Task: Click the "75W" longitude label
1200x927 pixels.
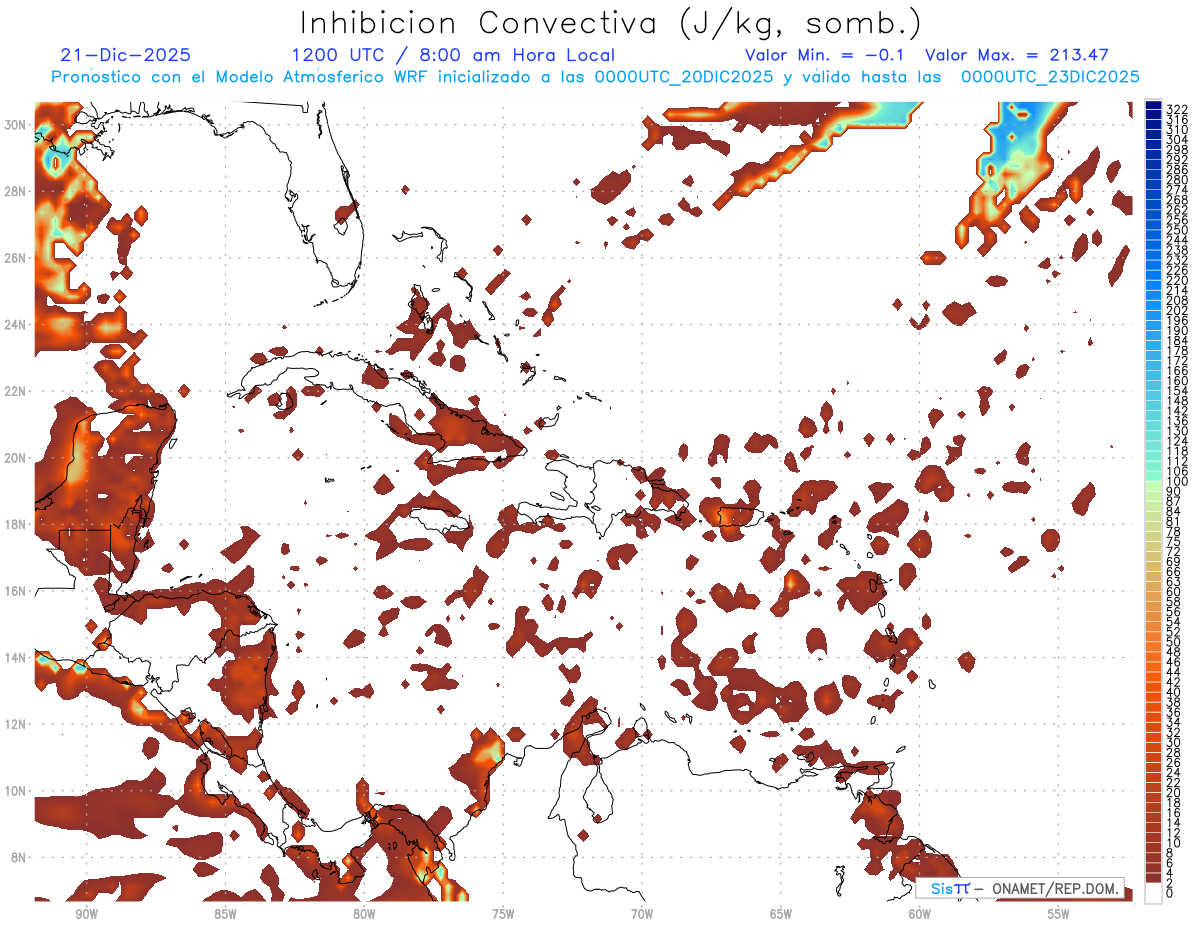Action: pyautogui.click(x=502, y=914)
